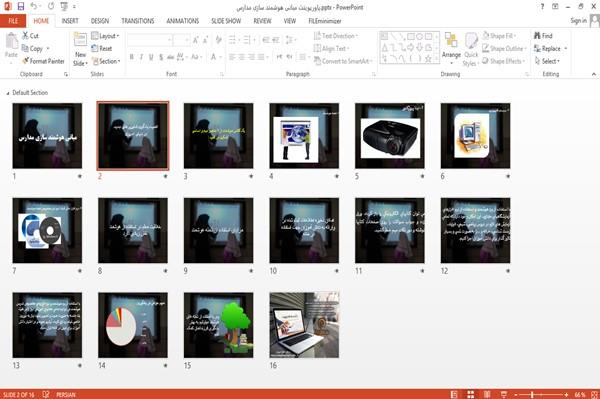Open the Layout dropdown
Screen dimensions: 600x399
coord(105,36)
